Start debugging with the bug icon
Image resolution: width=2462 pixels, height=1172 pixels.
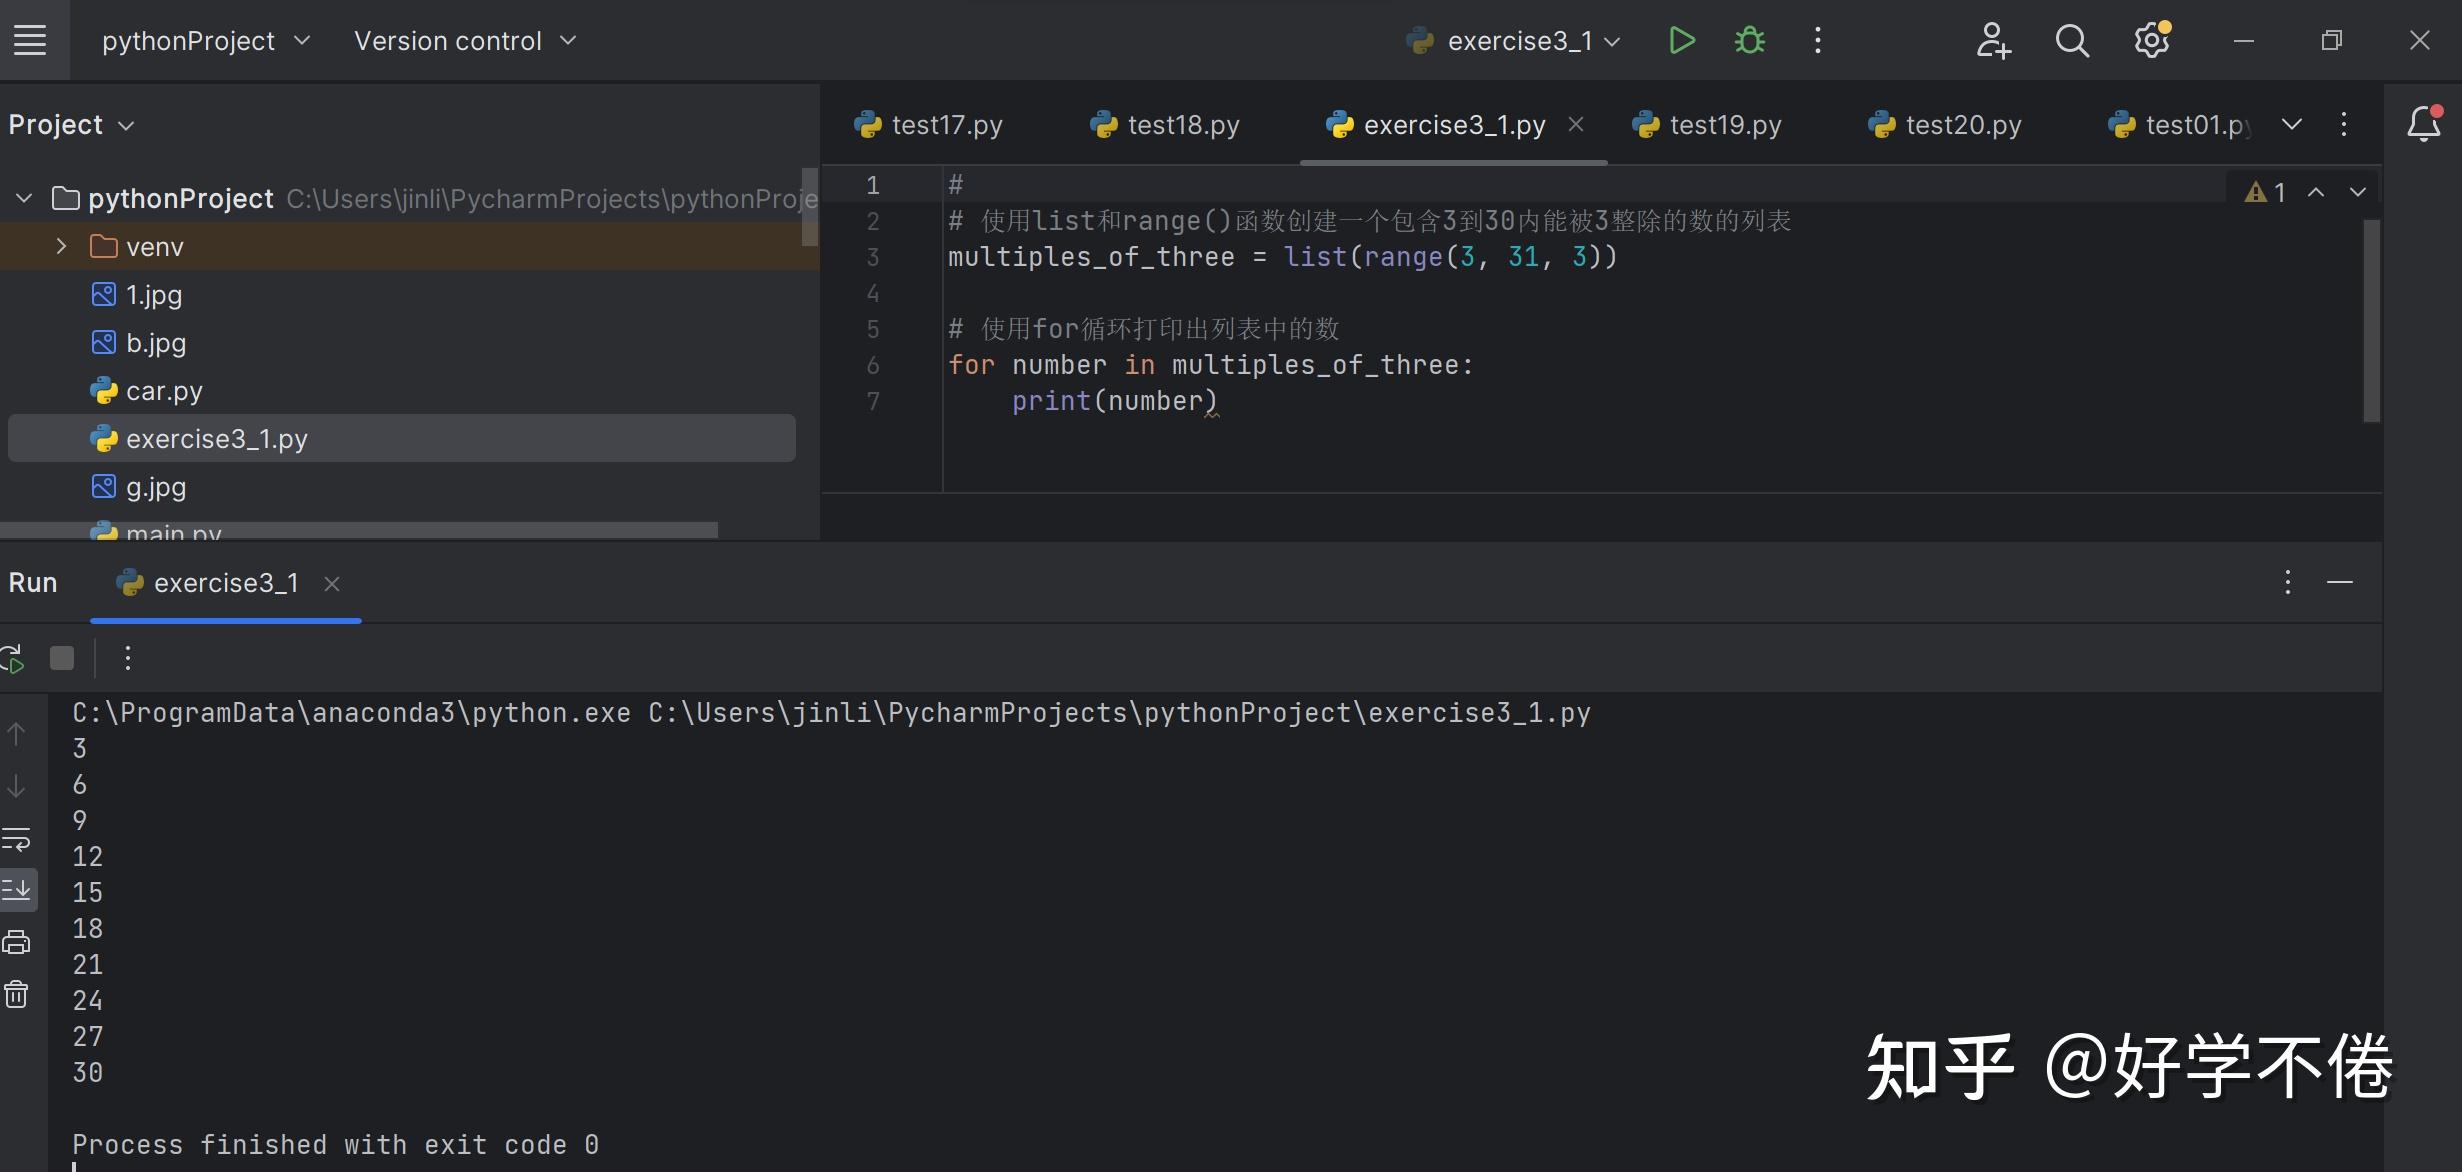(x=1750, y=41)
